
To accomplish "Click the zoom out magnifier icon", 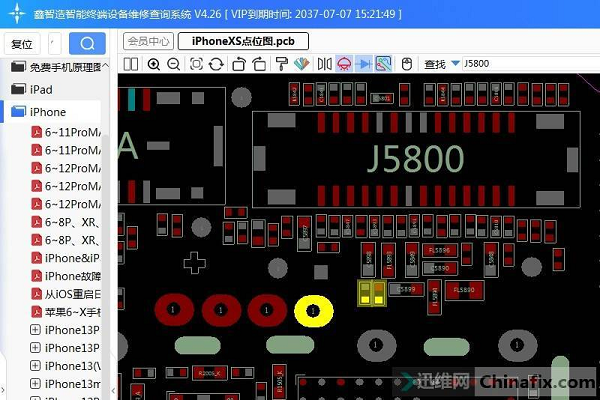I will pyautogui.click(x=173, y=64).
